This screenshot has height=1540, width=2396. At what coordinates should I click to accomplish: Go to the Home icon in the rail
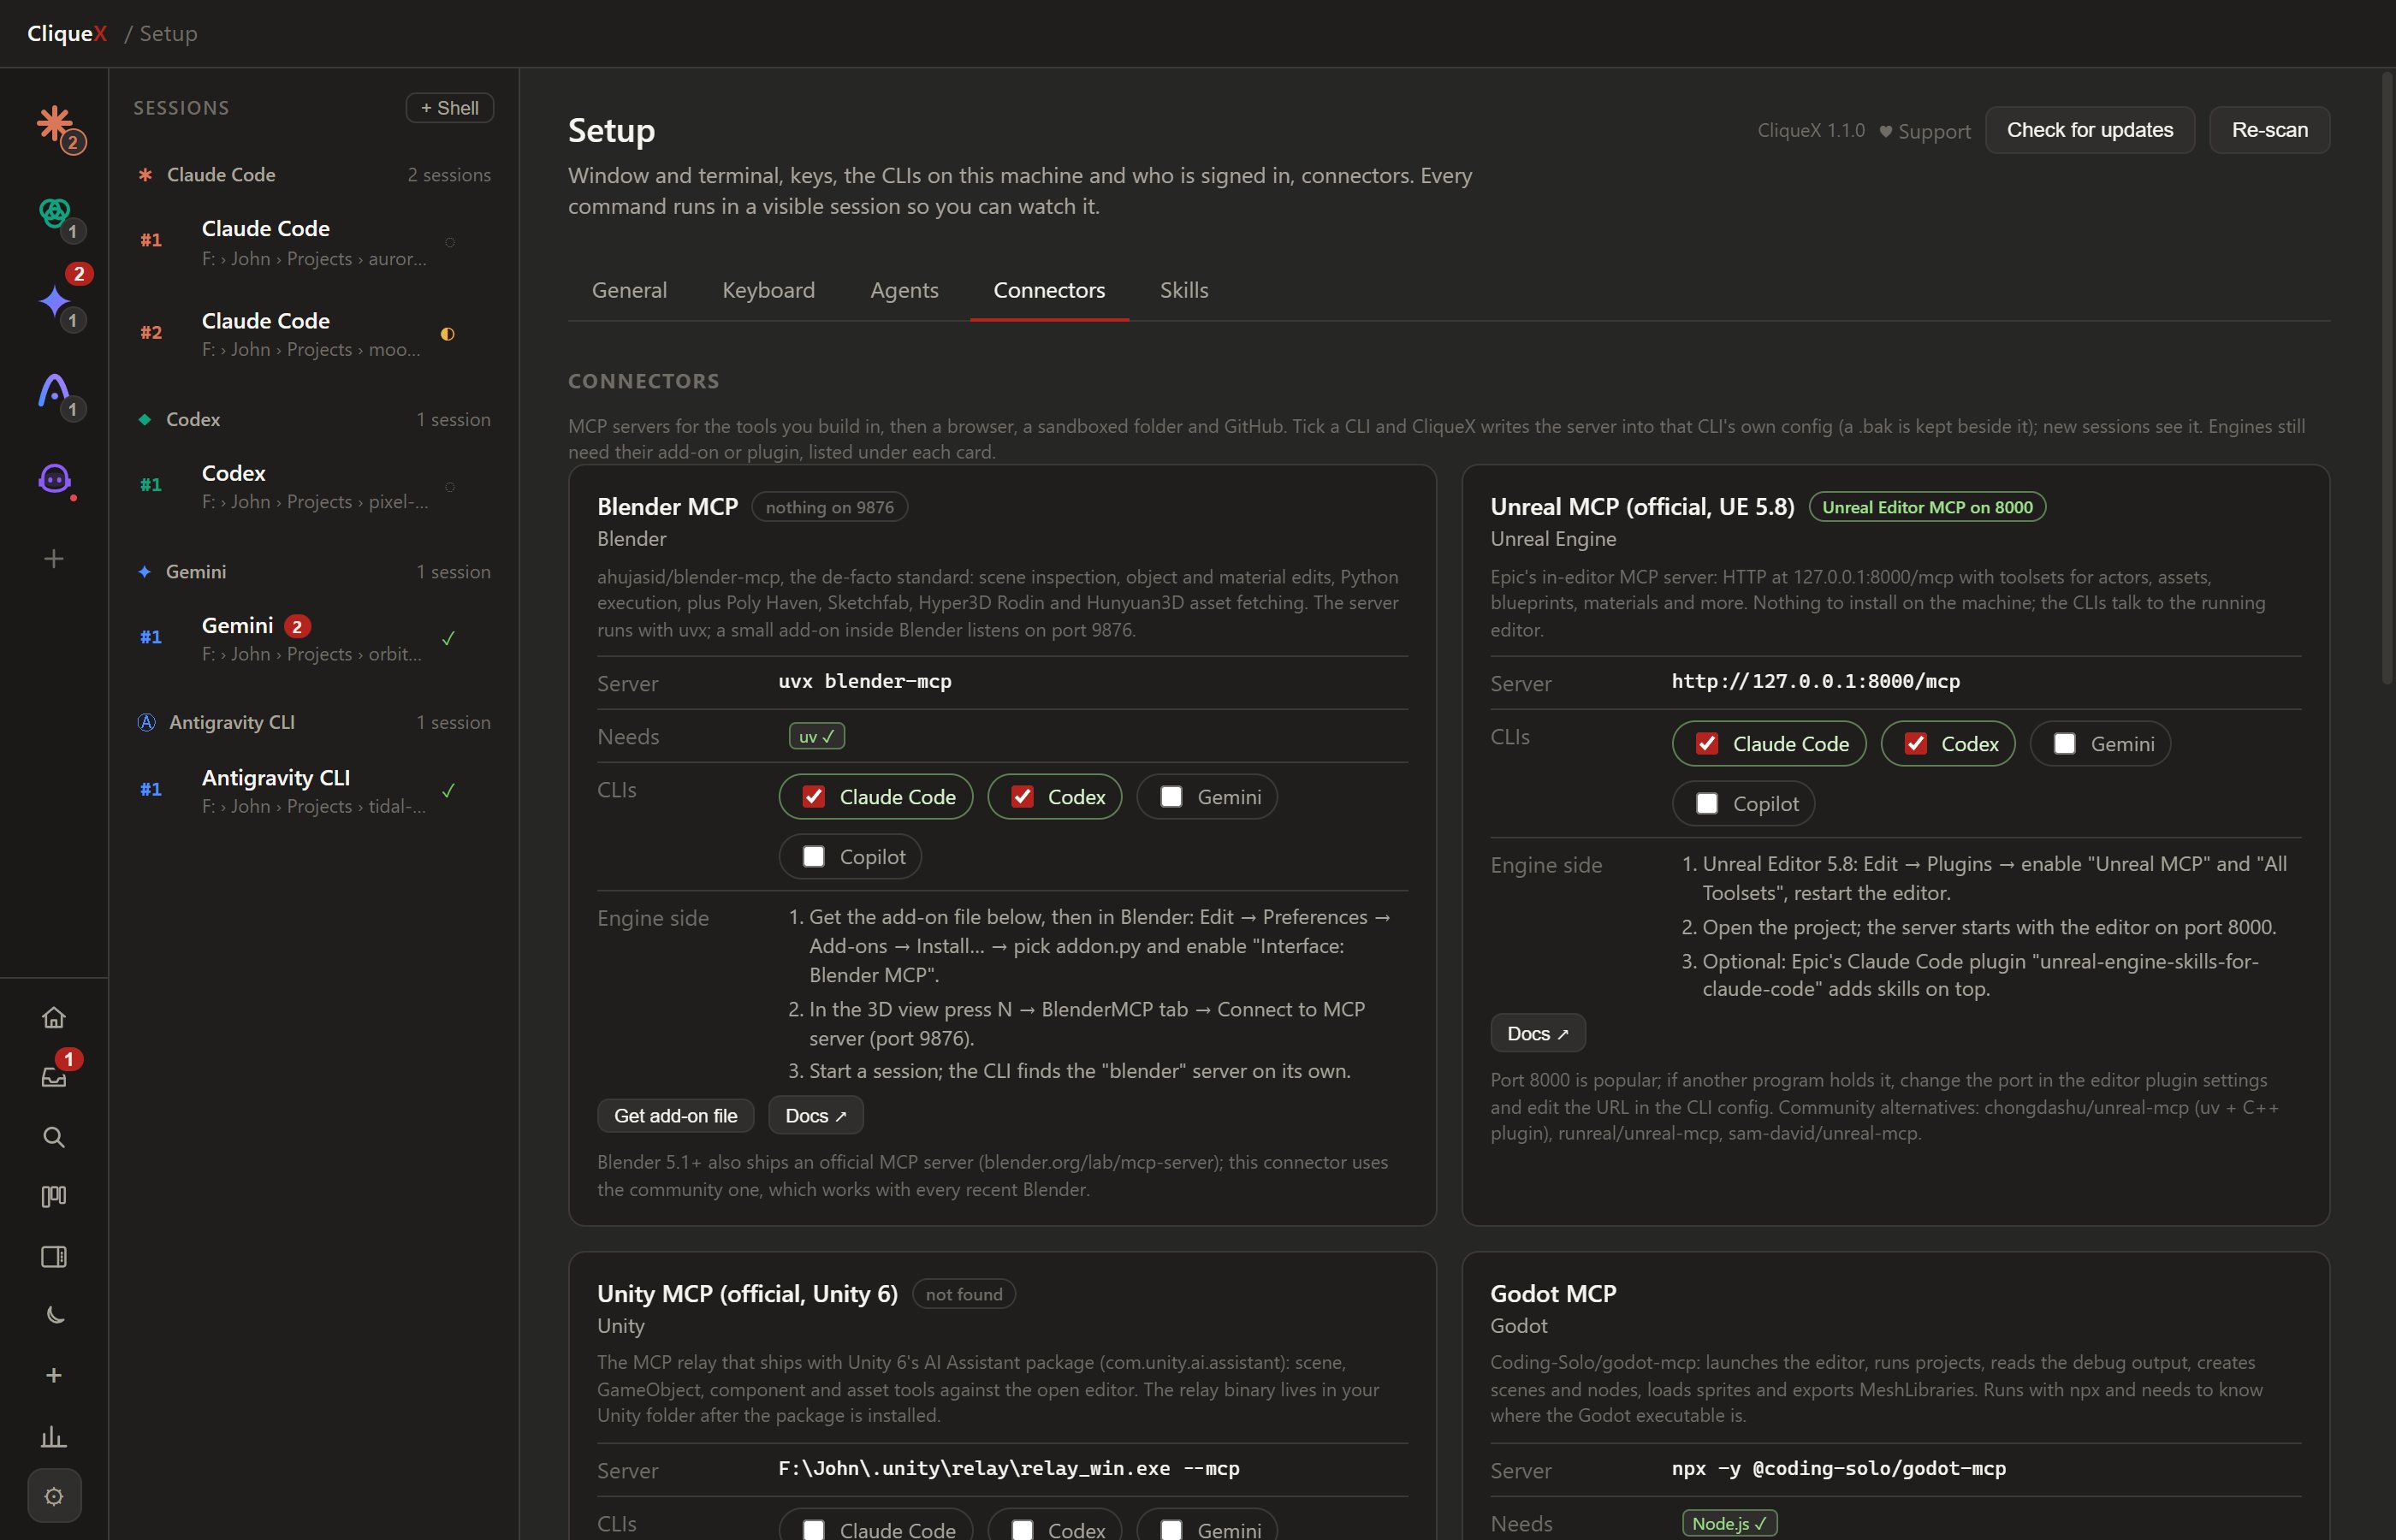coord(54,1017)
